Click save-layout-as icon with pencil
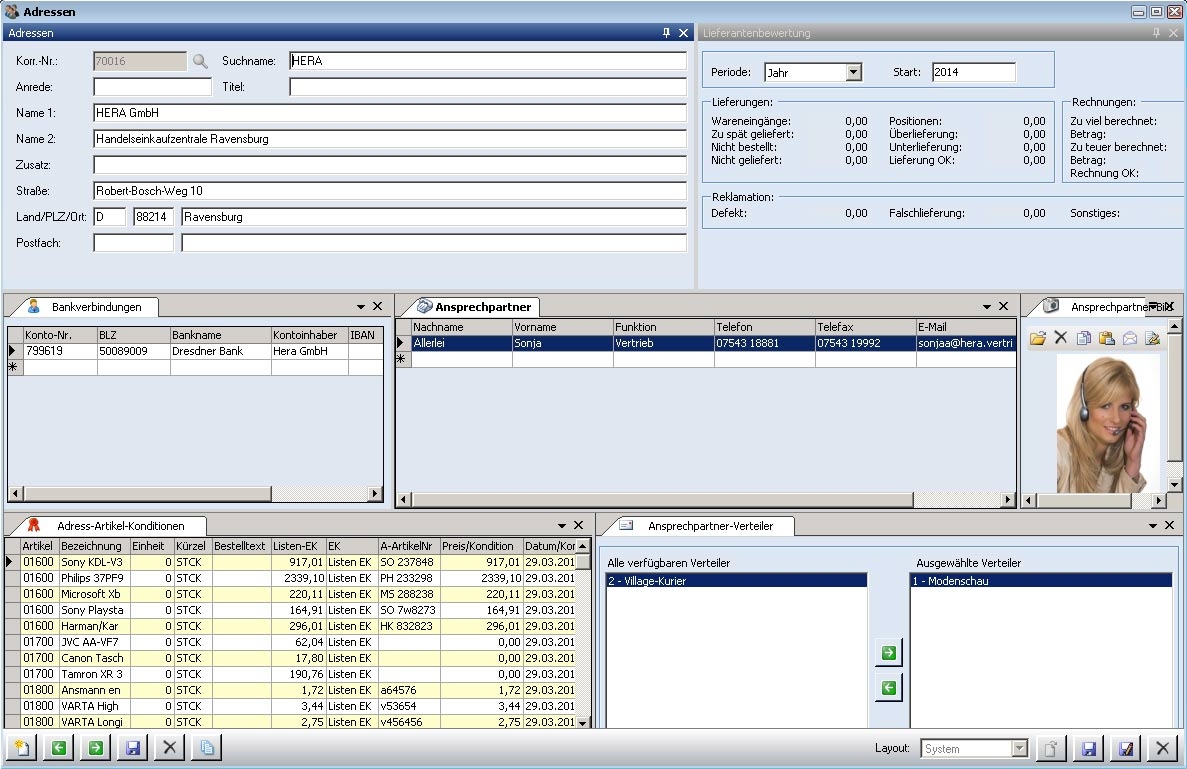1187x769 pixels. pyautogui.click(x=1126, y=749)
